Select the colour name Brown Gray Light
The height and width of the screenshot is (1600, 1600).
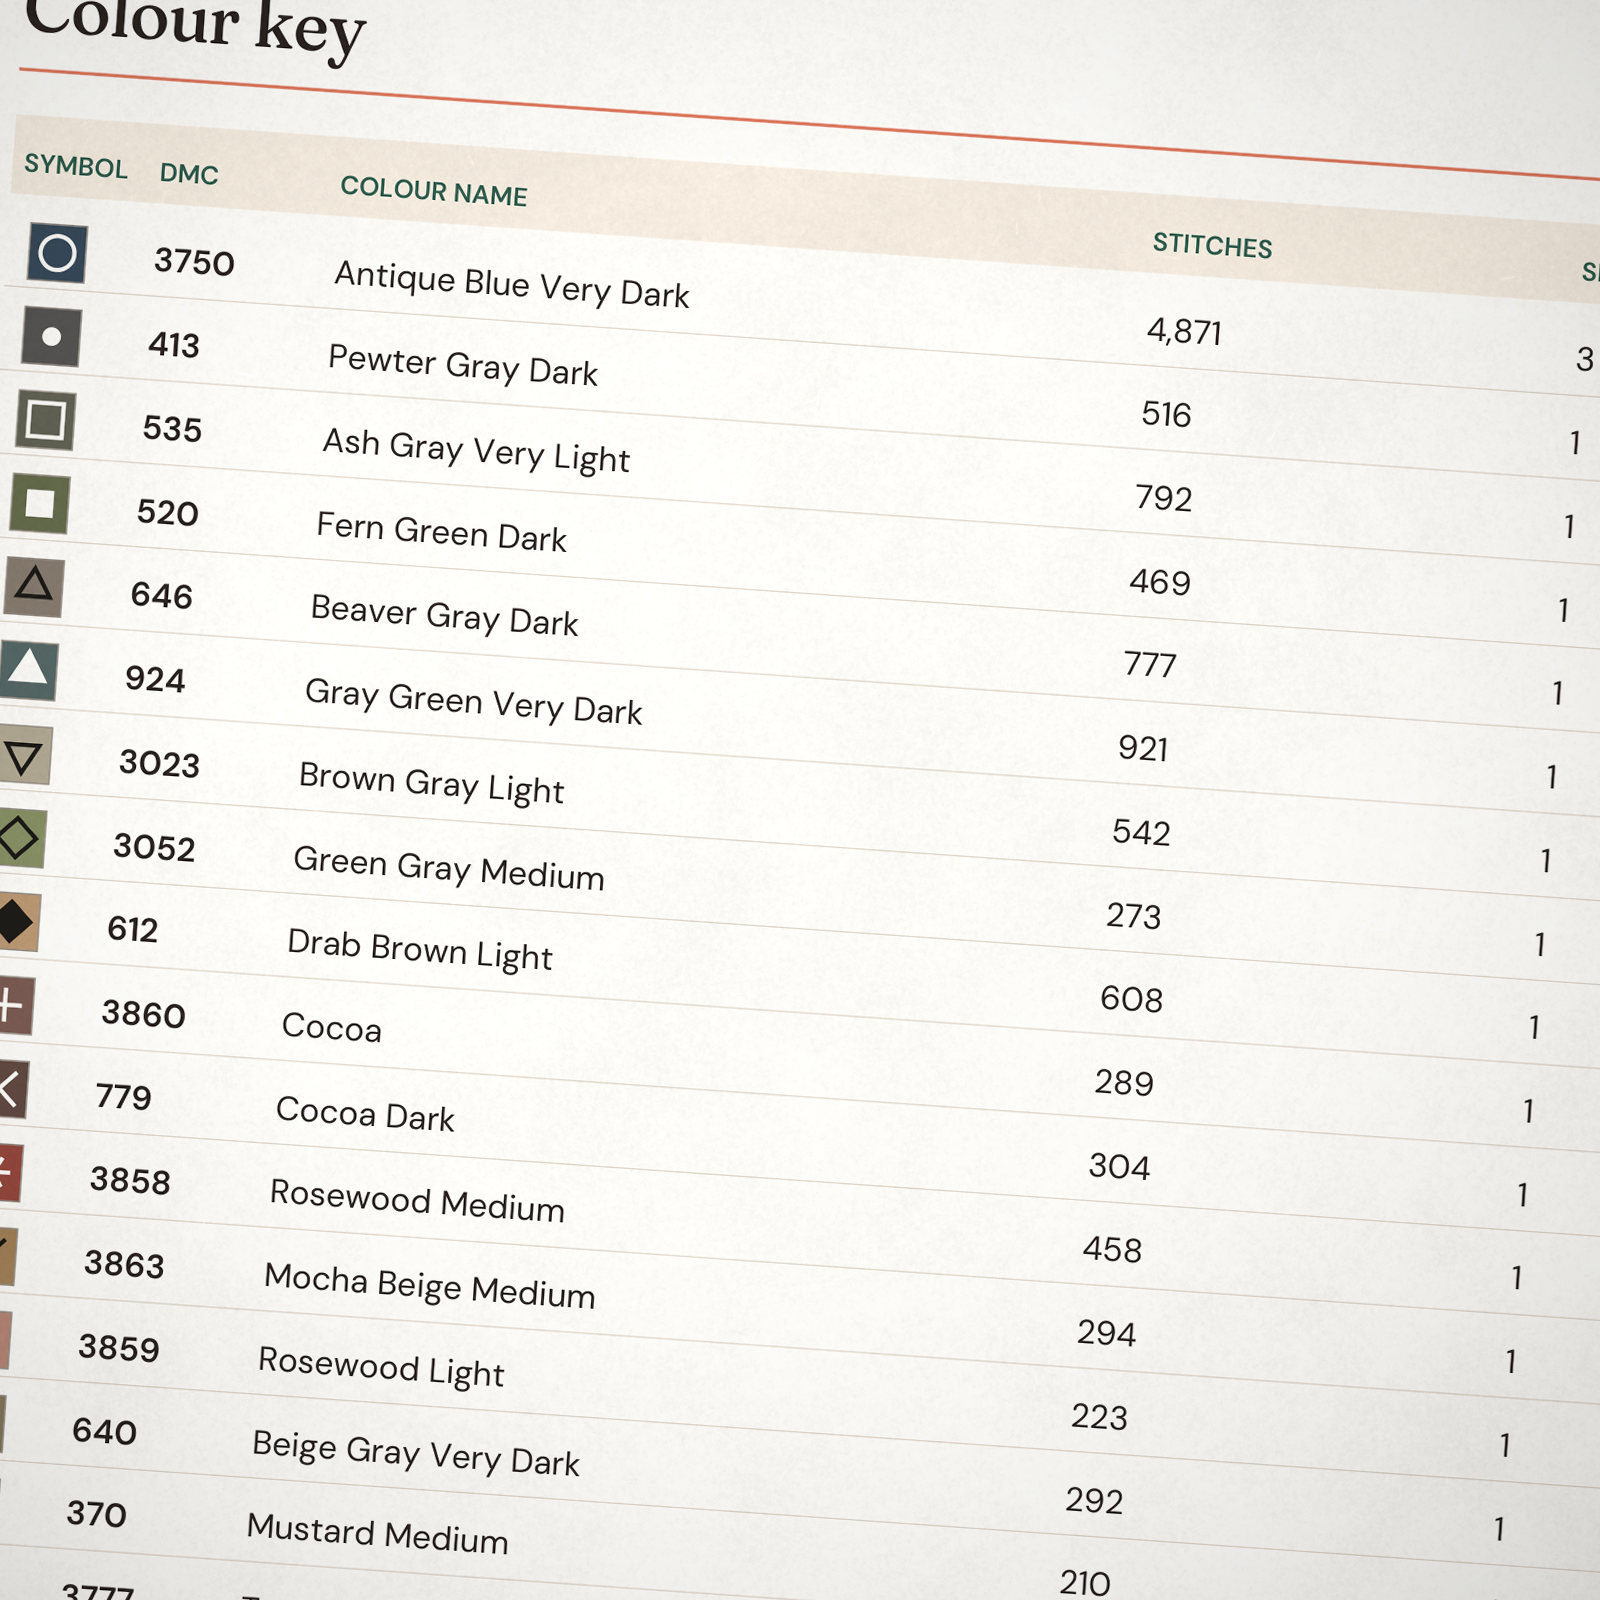coord(431,782)
